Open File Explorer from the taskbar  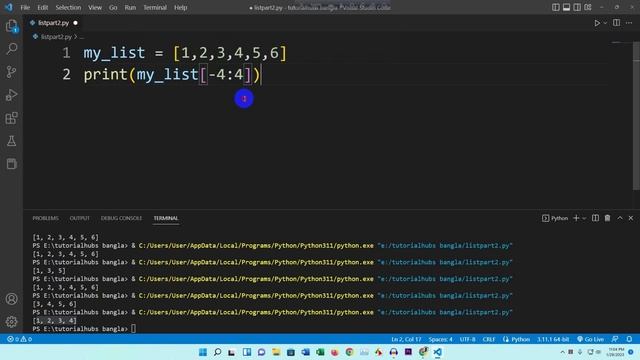point(276,352)
